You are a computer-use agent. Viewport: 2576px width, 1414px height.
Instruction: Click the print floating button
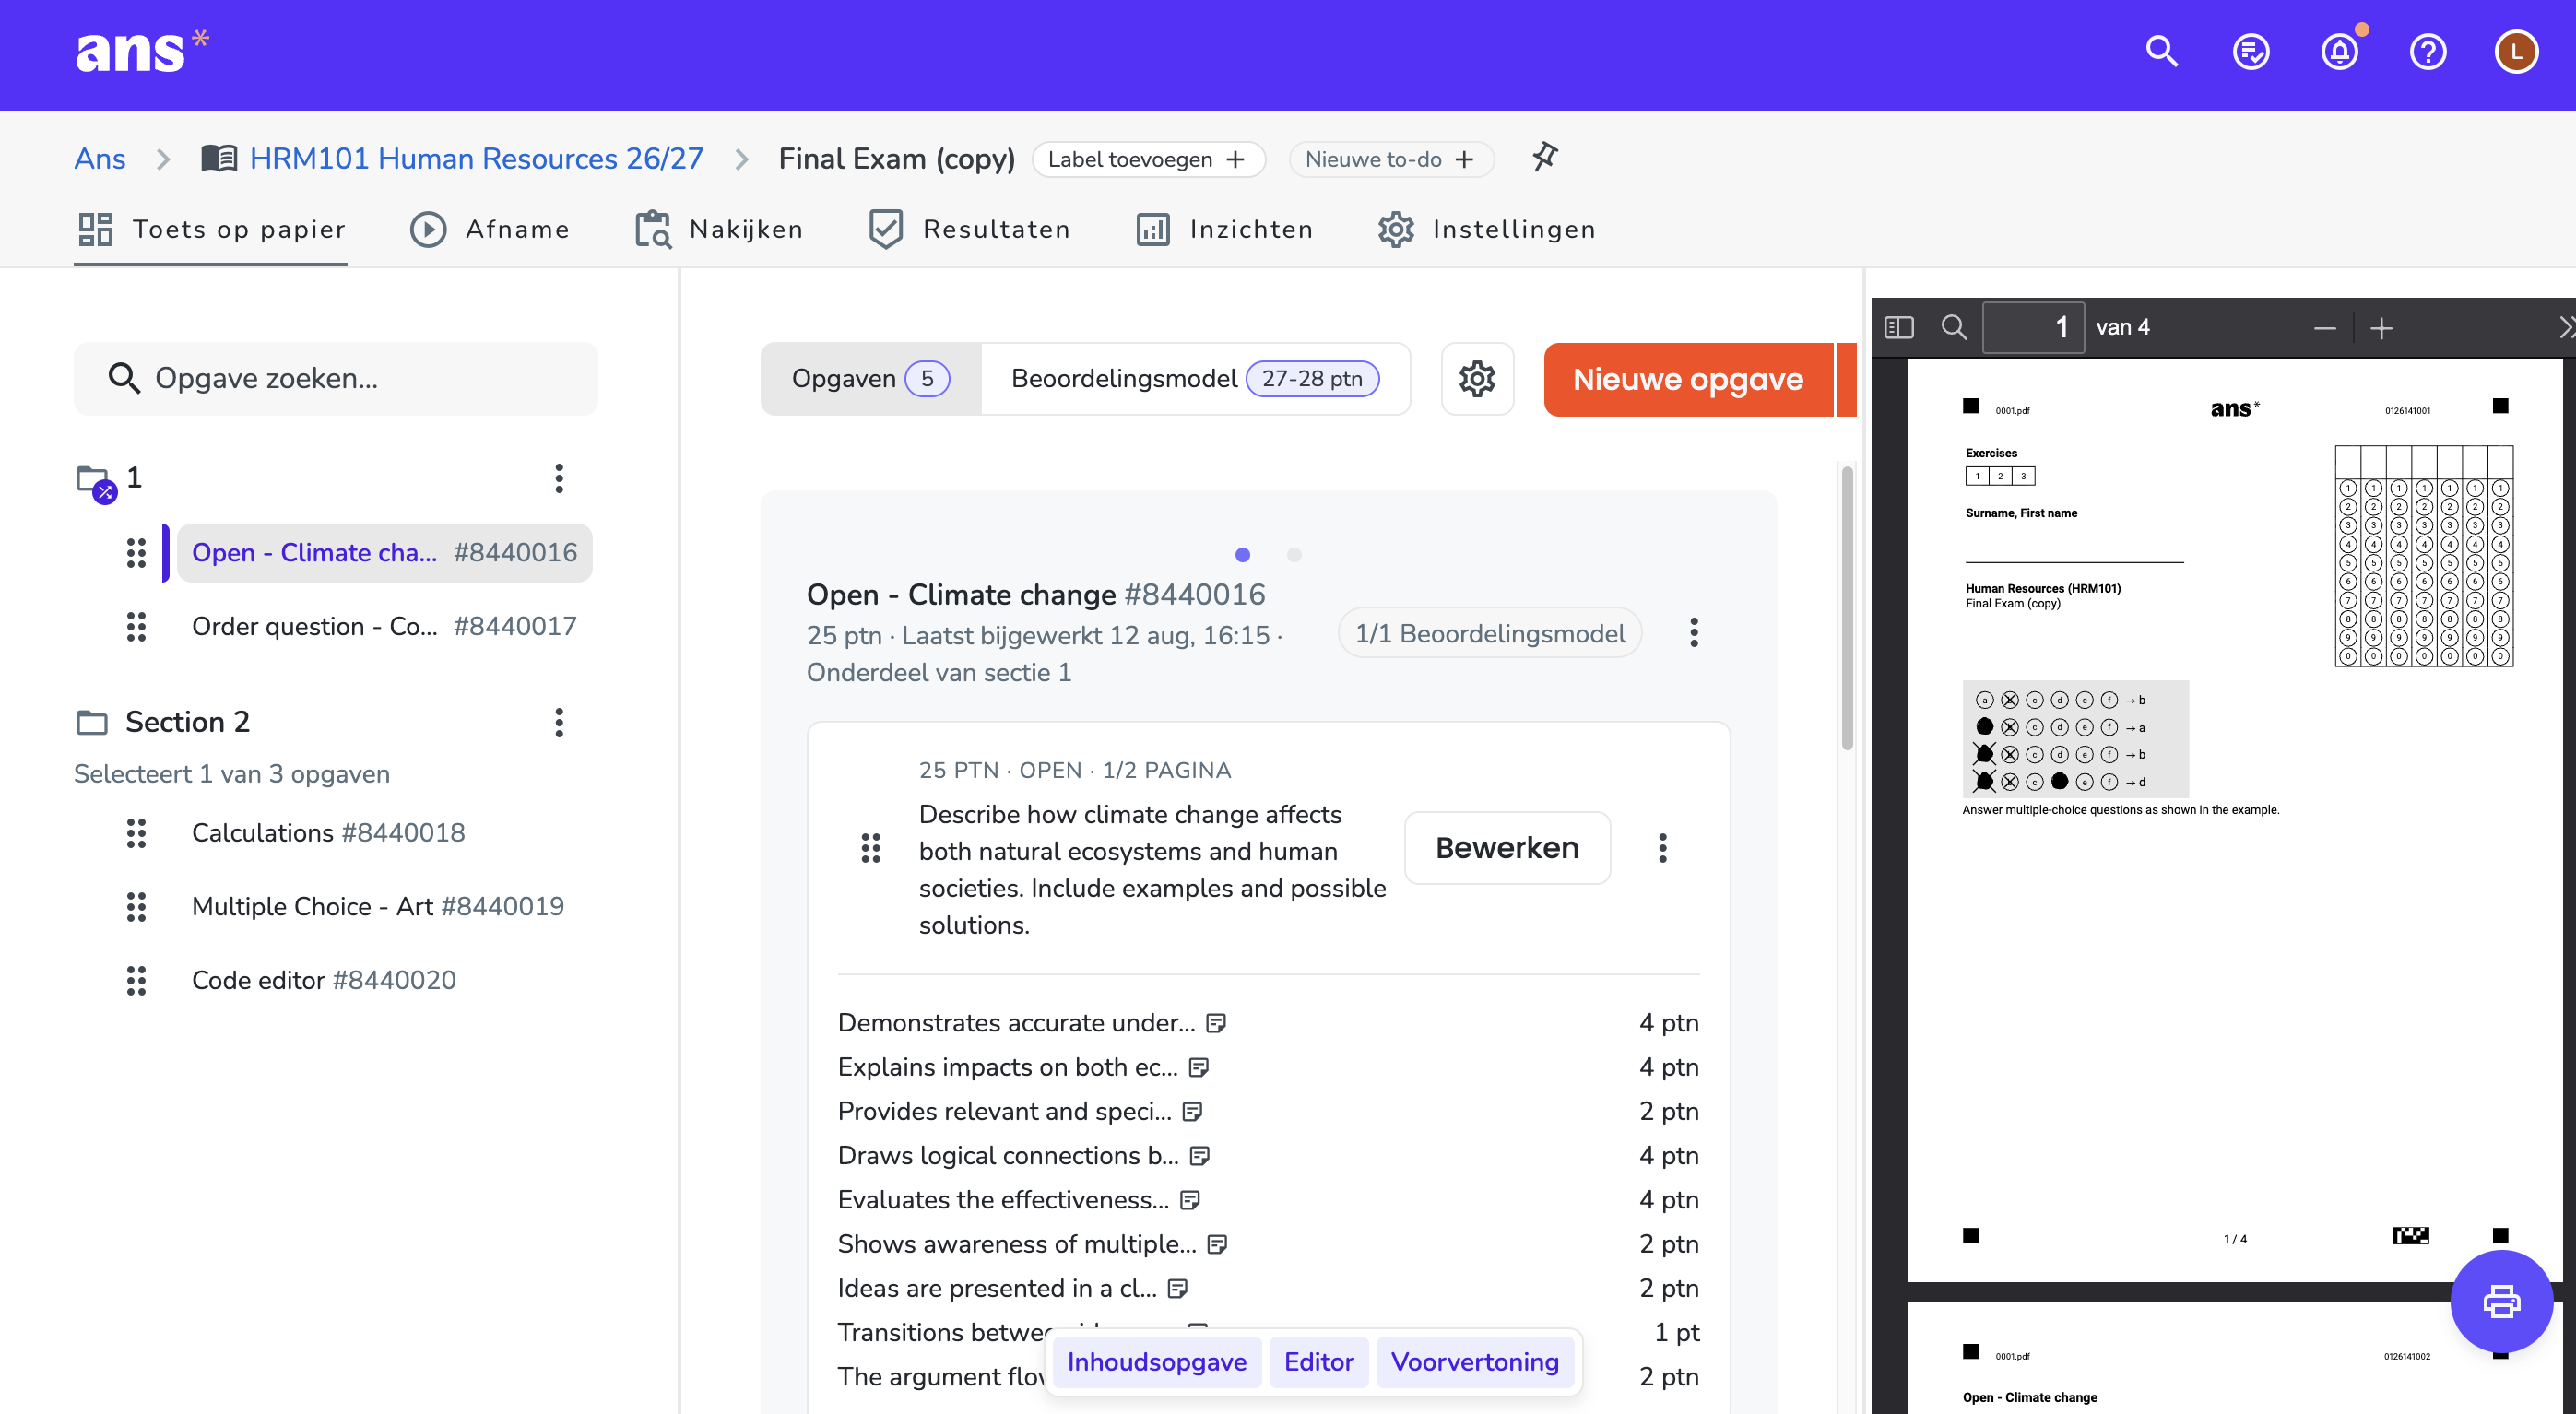click(x=2501, y=1301)
